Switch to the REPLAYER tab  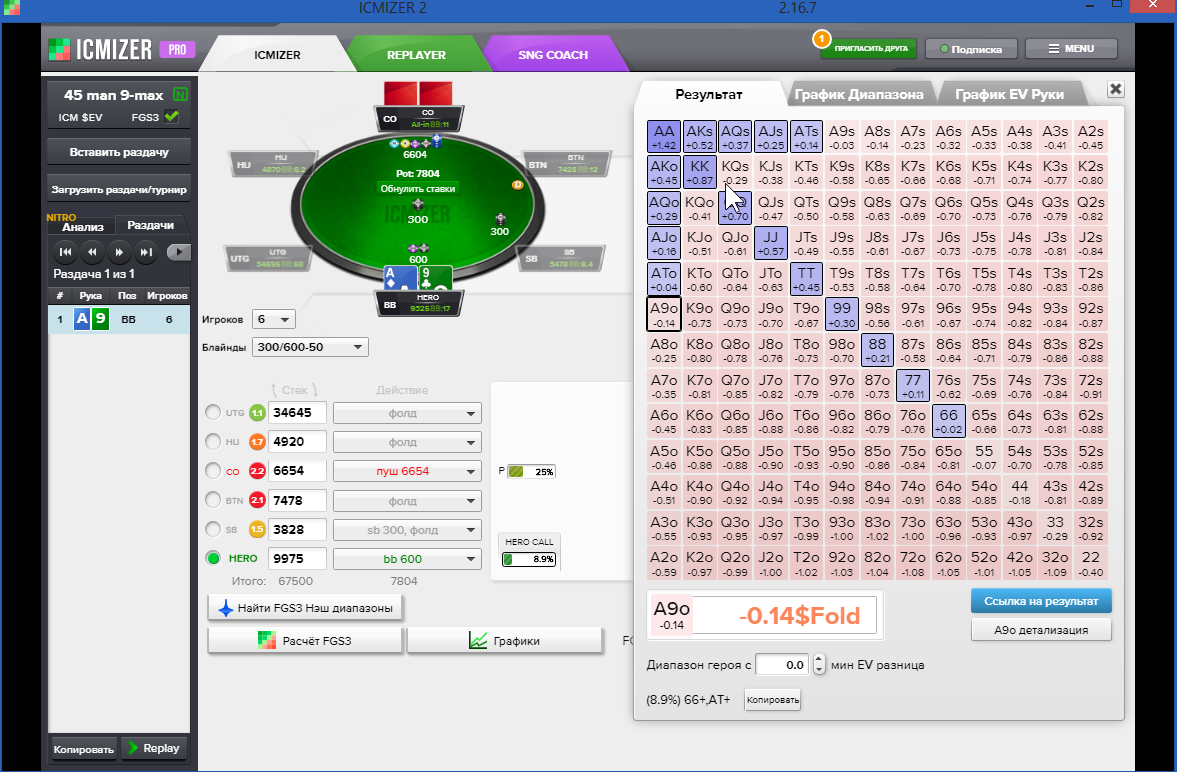coord(416,55)
